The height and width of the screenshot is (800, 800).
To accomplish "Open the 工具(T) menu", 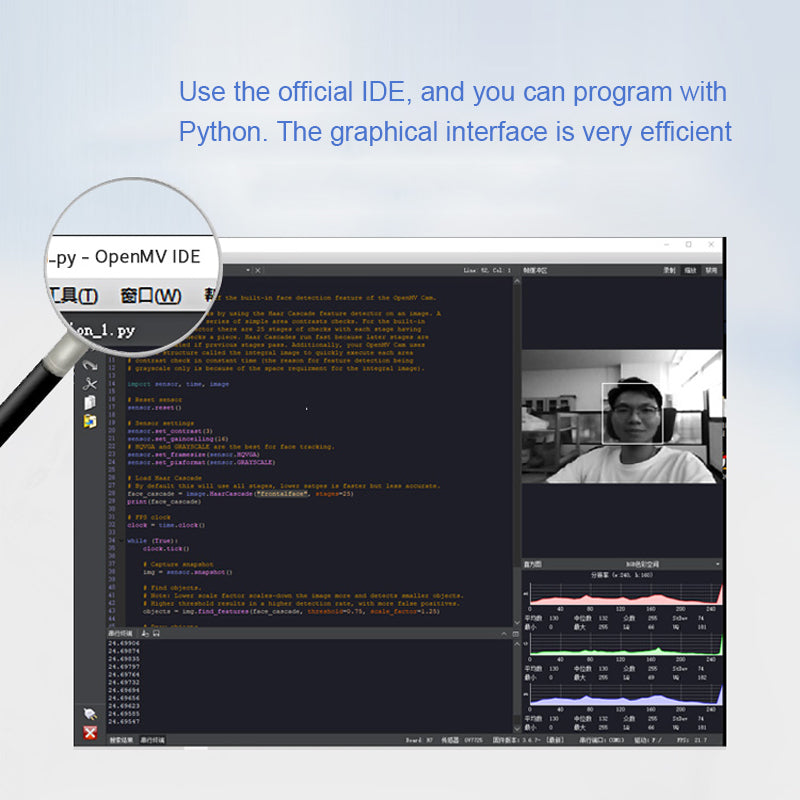I will 73,296.
